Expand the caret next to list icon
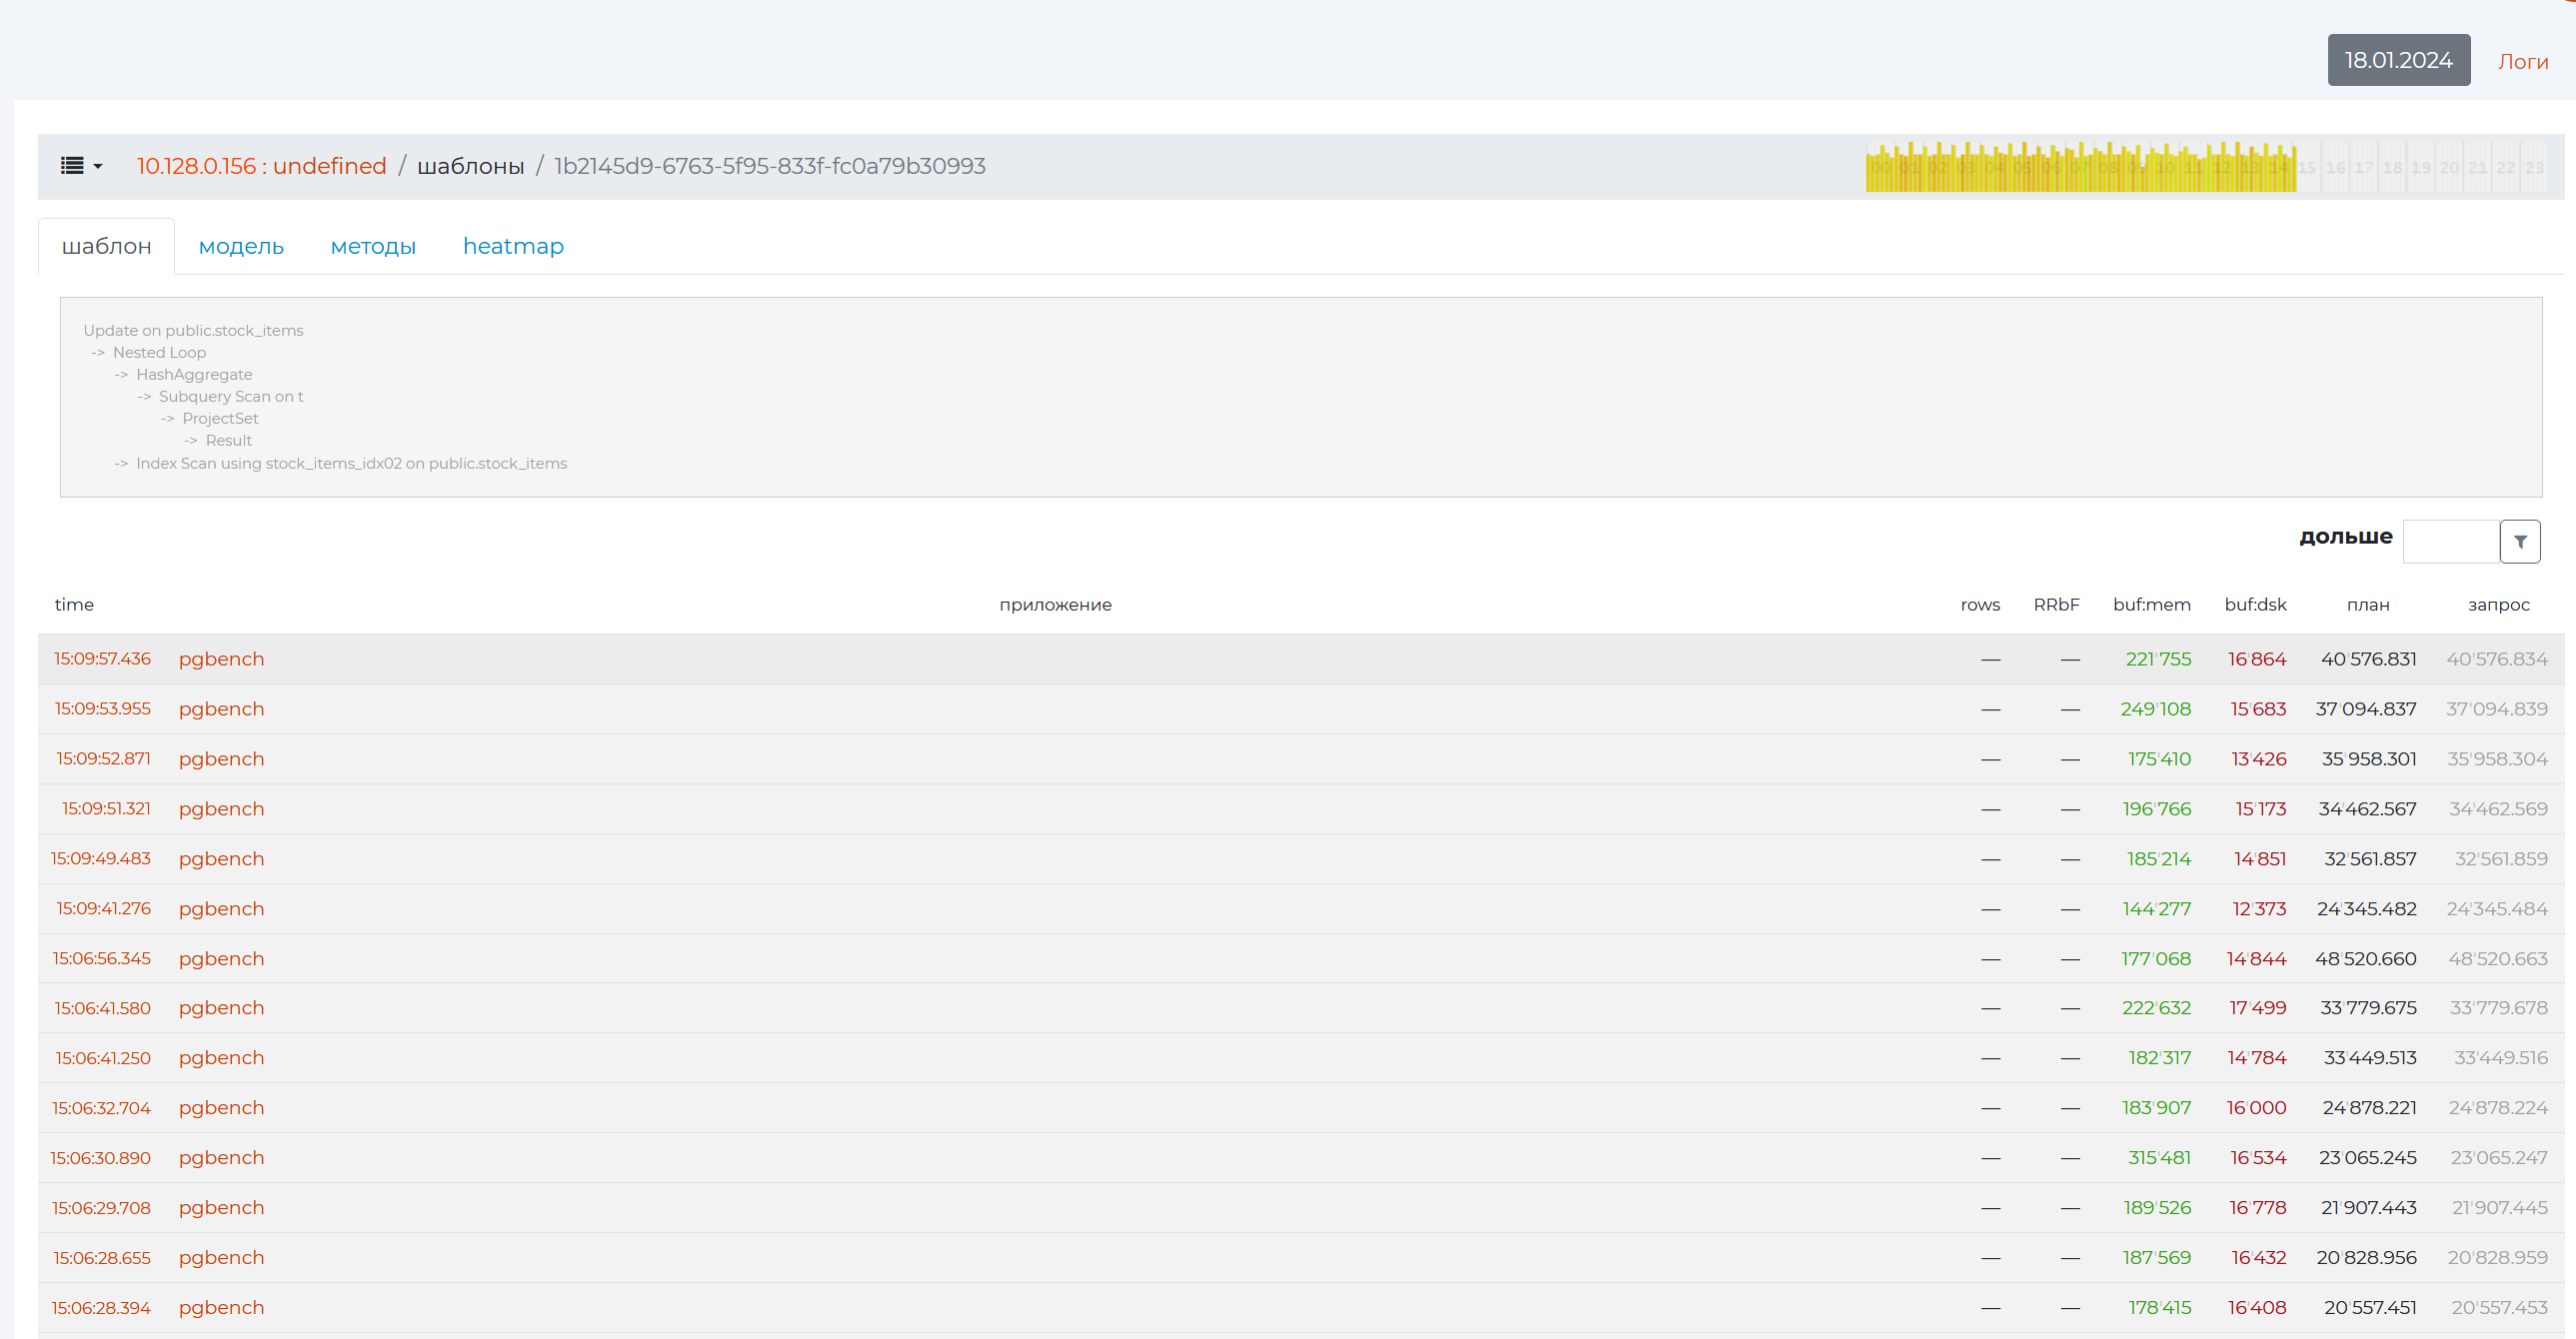Viewport: 2576px width, 1339px height. click(x=98, y=167)
